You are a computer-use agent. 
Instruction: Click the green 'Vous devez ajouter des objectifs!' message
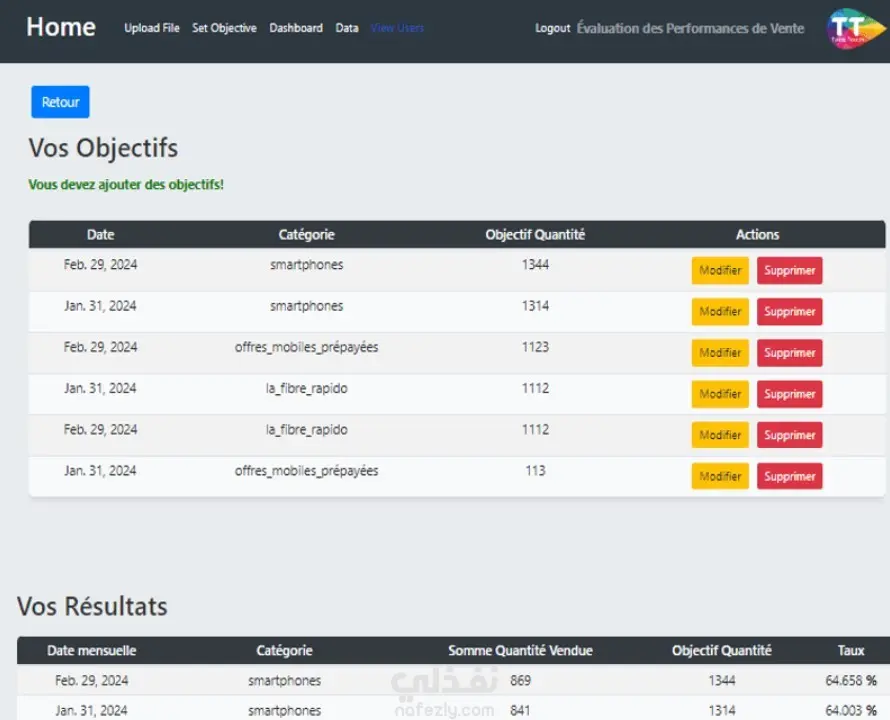click(x=126, y=185)
